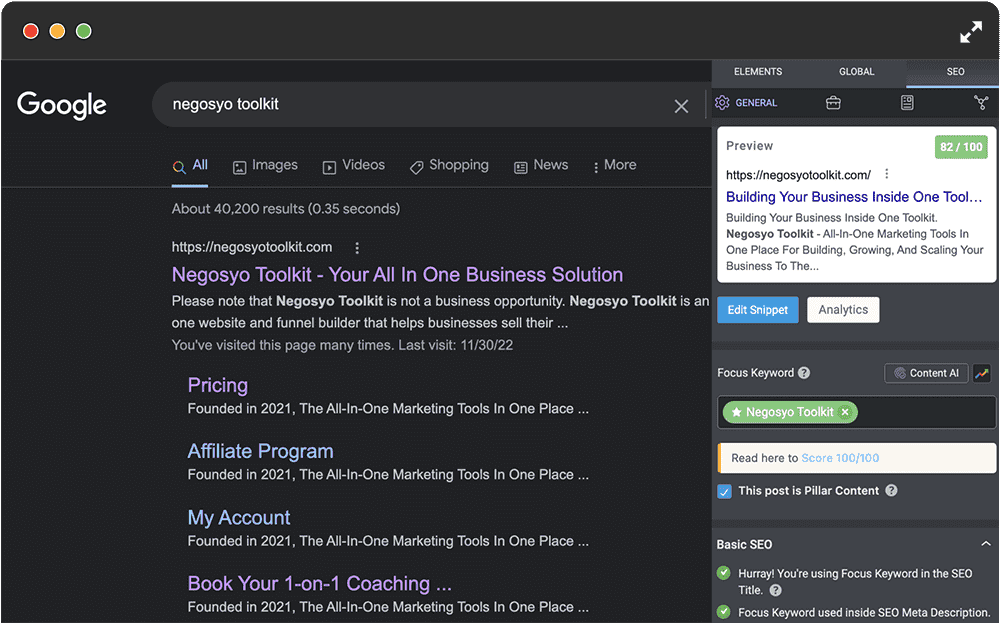The image size is (1000, 629).
Task: Switch to Shopping search results
Action: coord(449,165)
